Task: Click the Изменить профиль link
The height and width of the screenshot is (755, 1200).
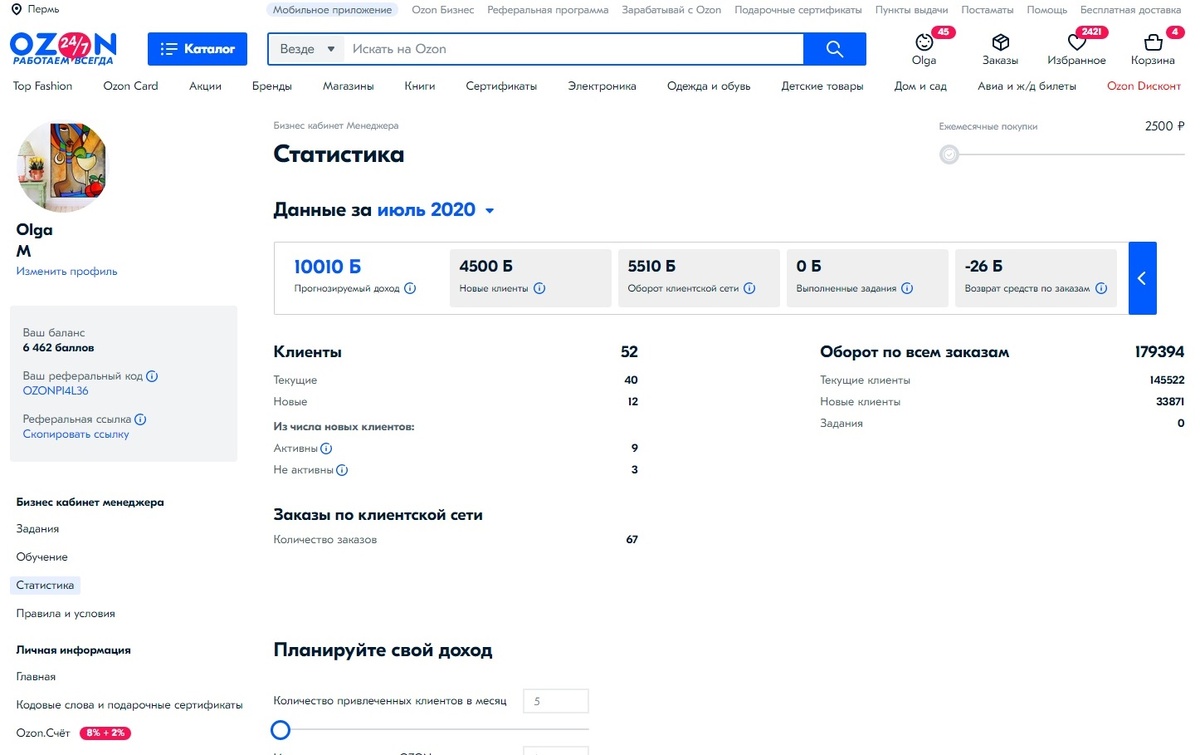Action: click(66, 271)
